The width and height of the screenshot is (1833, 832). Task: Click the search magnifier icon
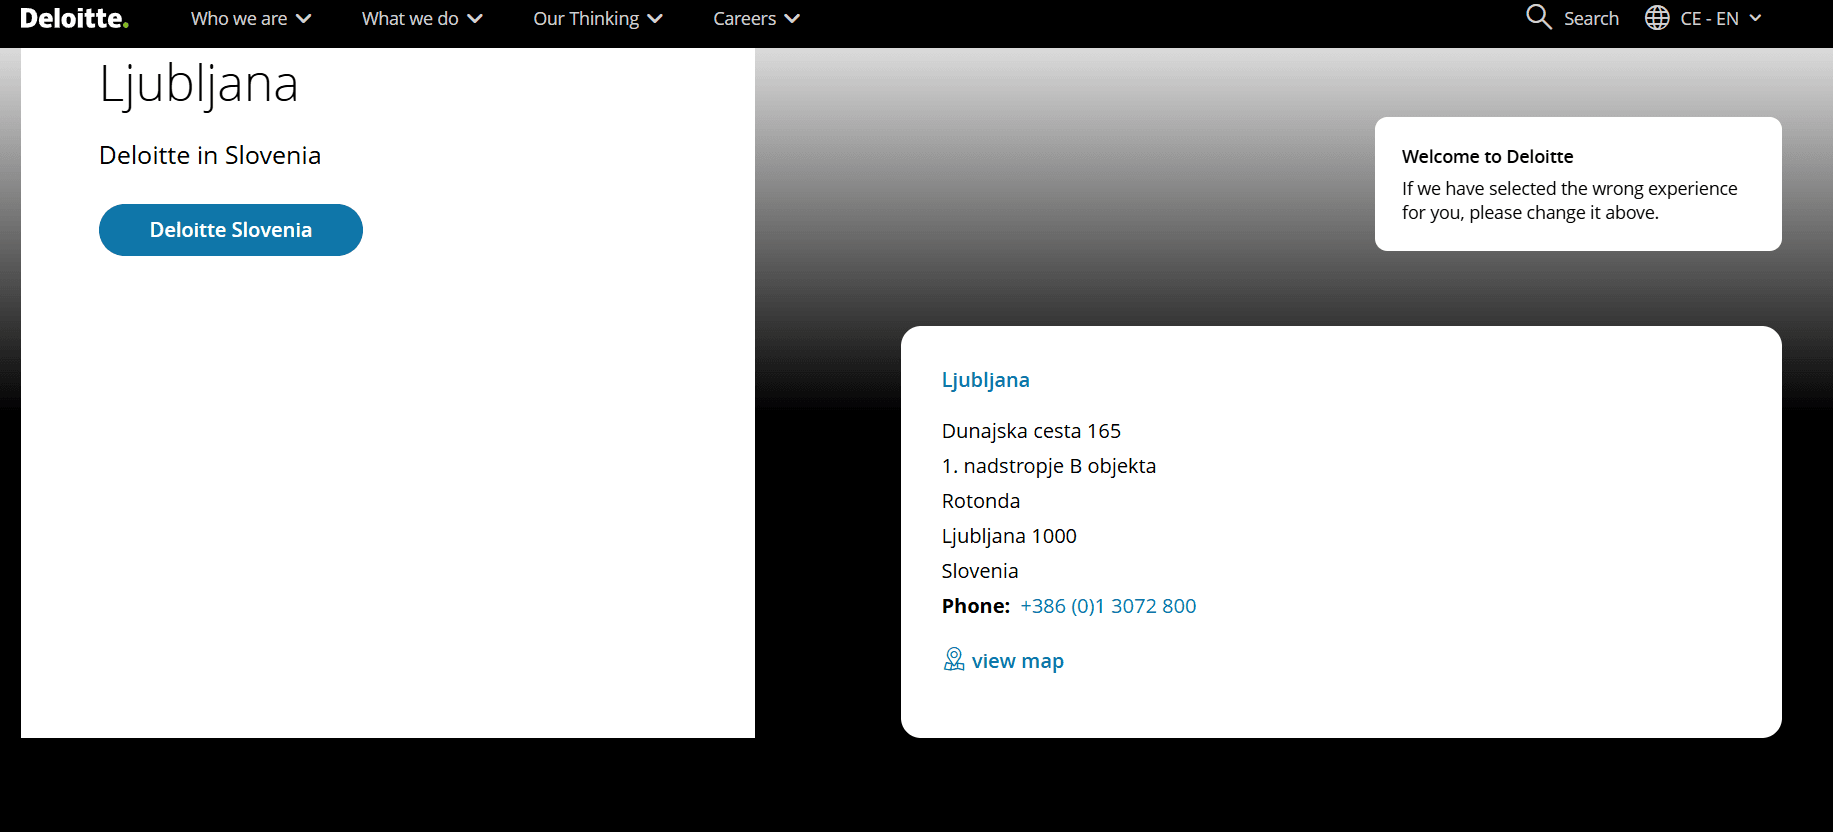tap(1539, 17)
